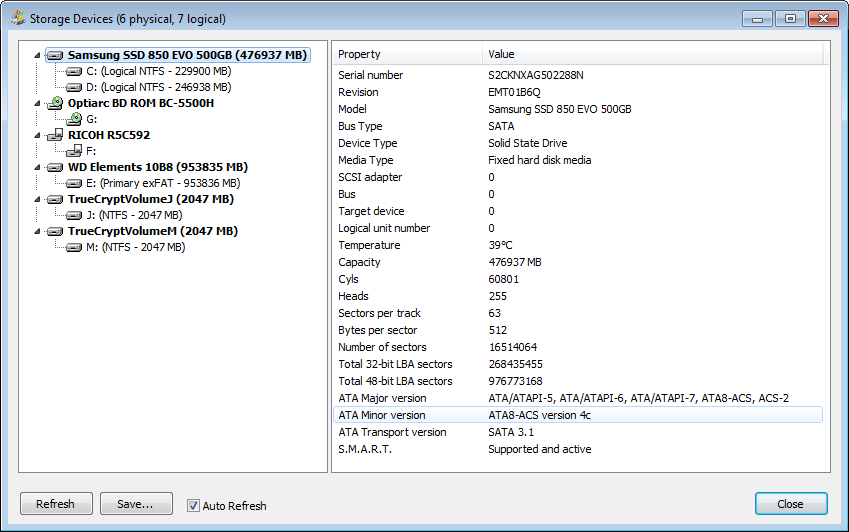Image resolution: width=849 pixels, height=532 pixels.
Task: Collapse the TrueCryptVolumeJ tree node
Action: tap(37, 199)
